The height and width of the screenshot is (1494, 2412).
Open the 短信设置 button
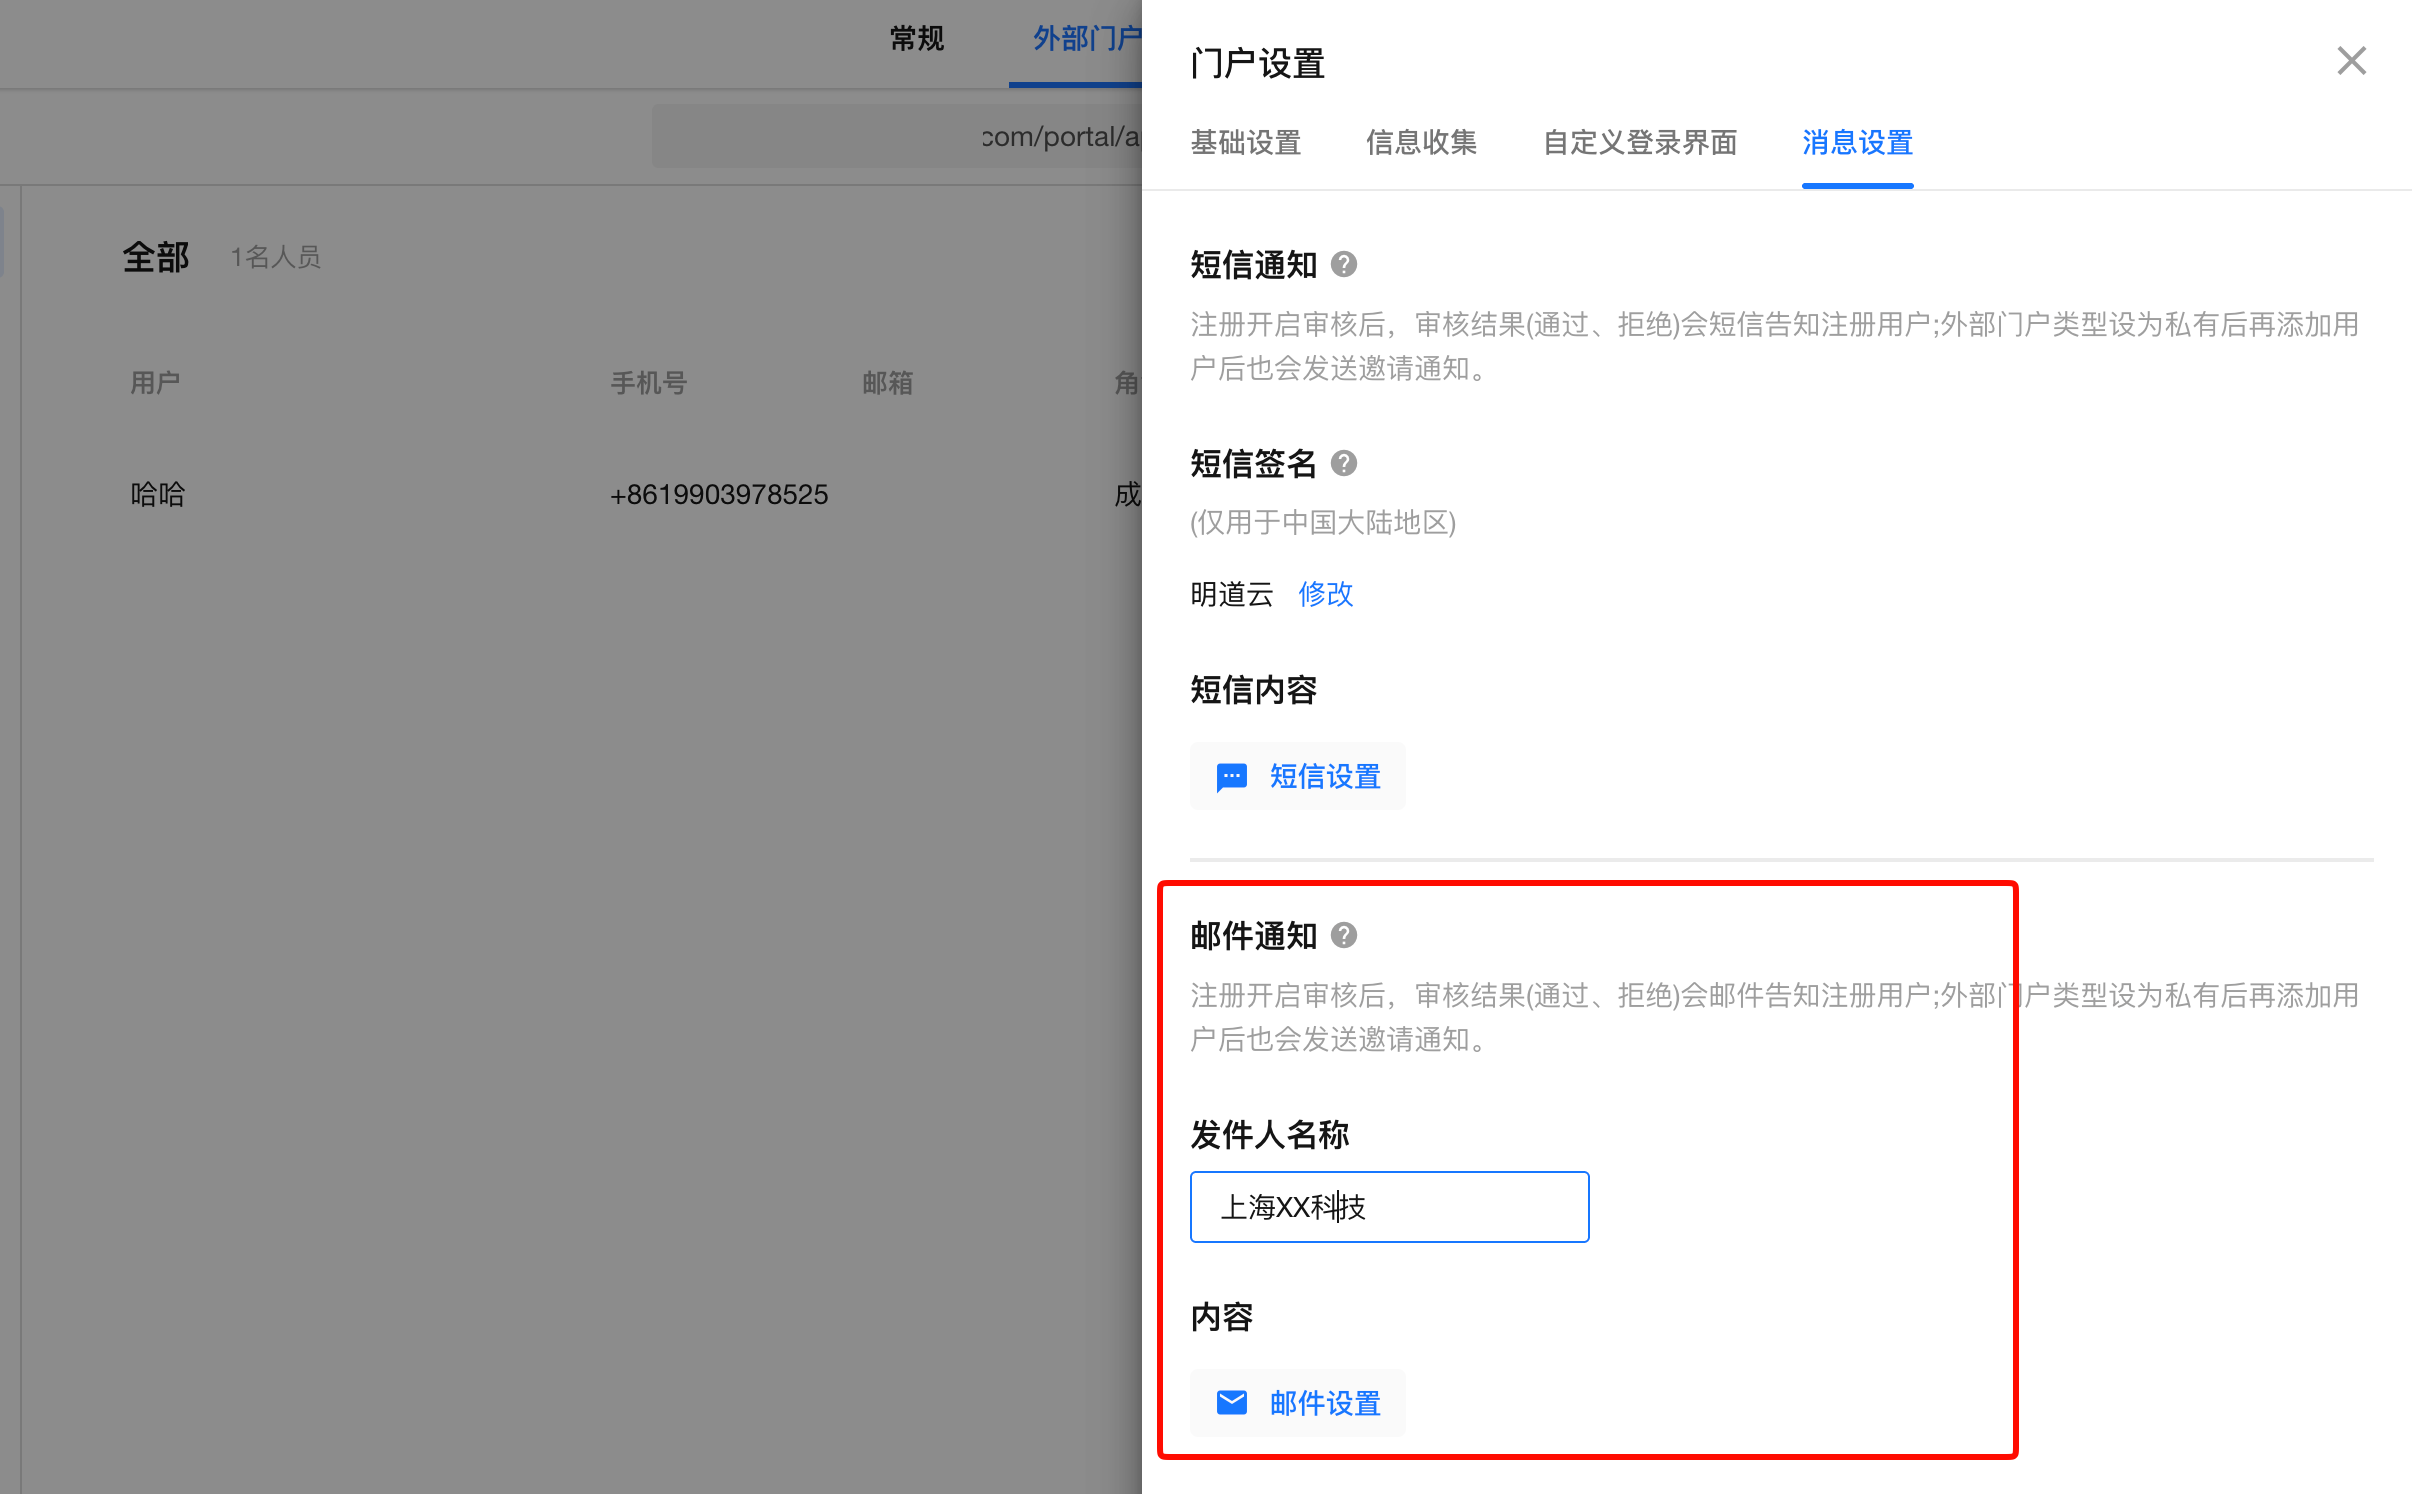(x=1297, y=777)
